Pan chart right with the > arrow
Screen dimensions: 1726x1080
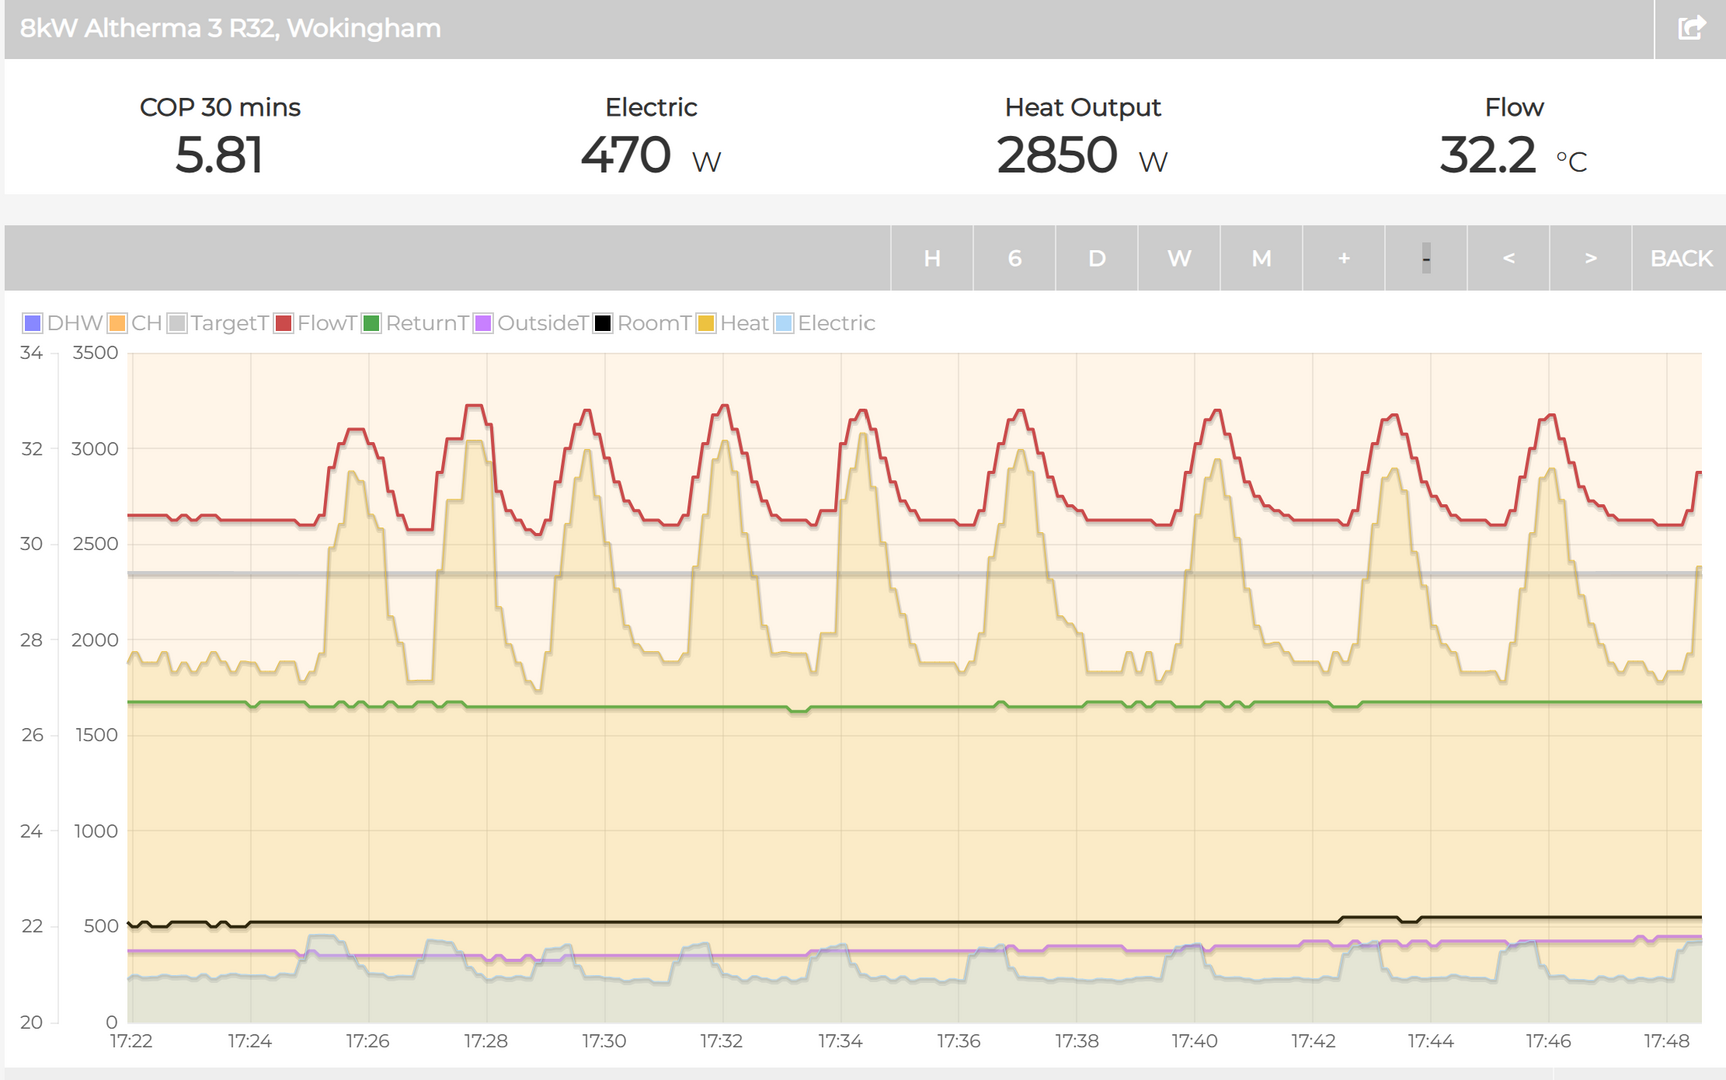[x=1590, y=258]
